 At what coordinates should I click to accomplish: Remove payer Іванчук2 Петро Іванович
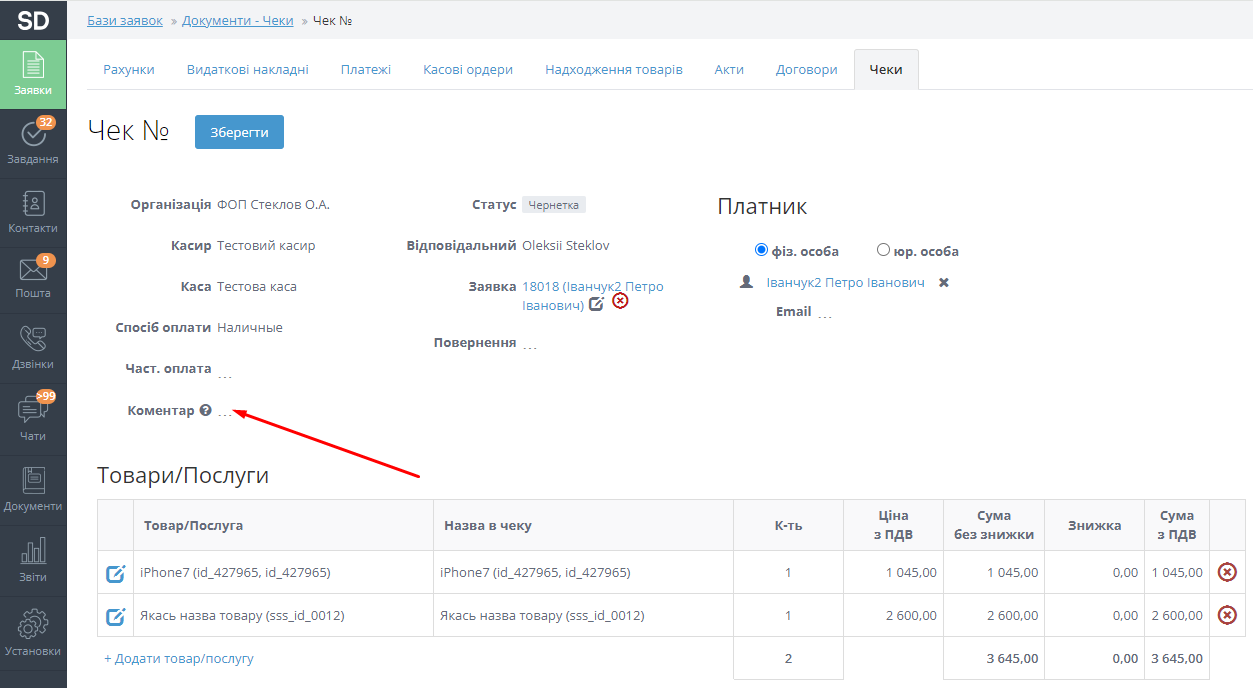tap(943, 283)
